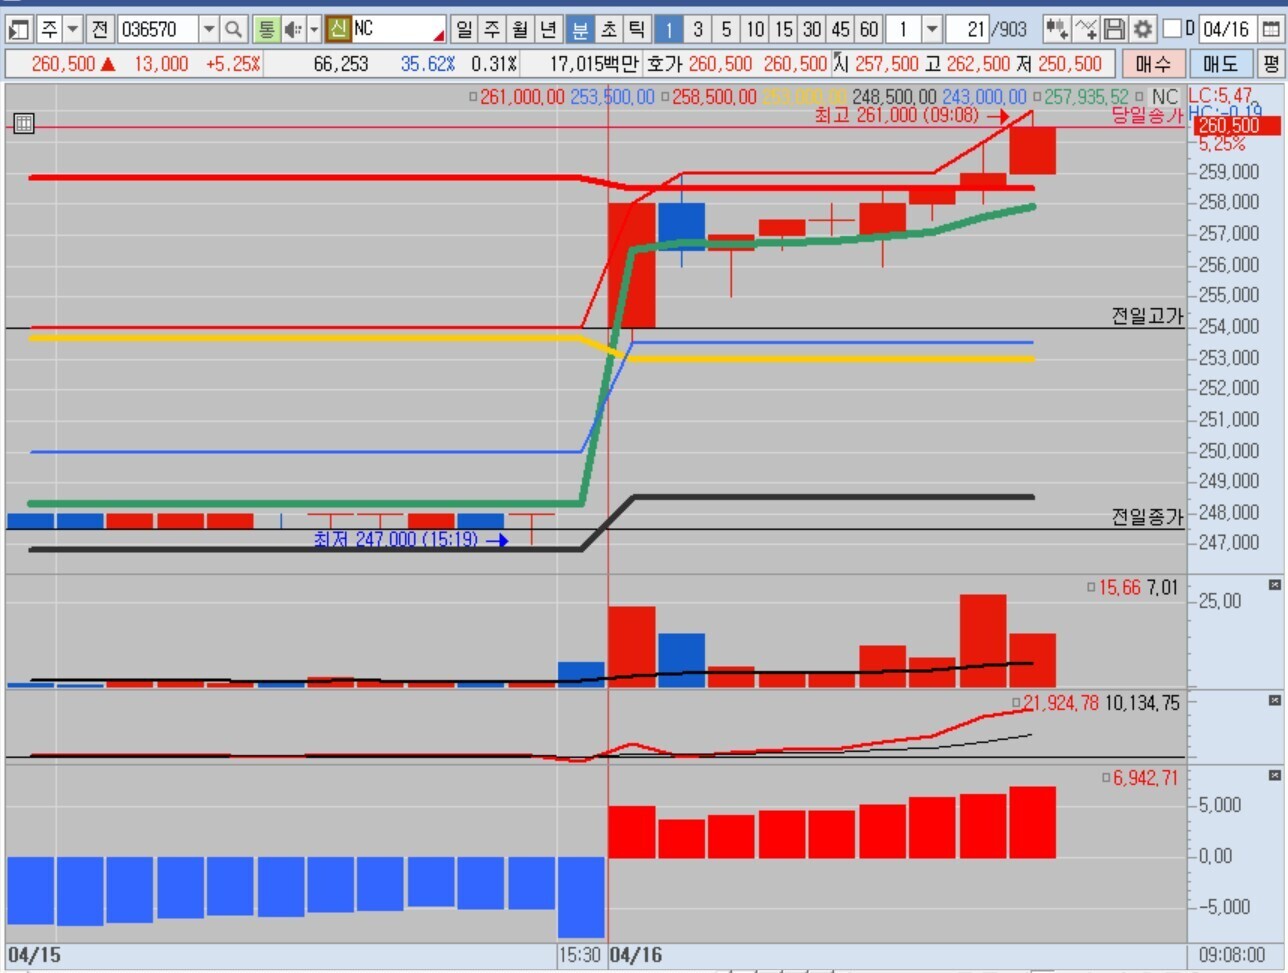Save chart with the floppy disk icon
Screen dimensions: 1288x973
pyautogui.click(x=1114, y=29)
